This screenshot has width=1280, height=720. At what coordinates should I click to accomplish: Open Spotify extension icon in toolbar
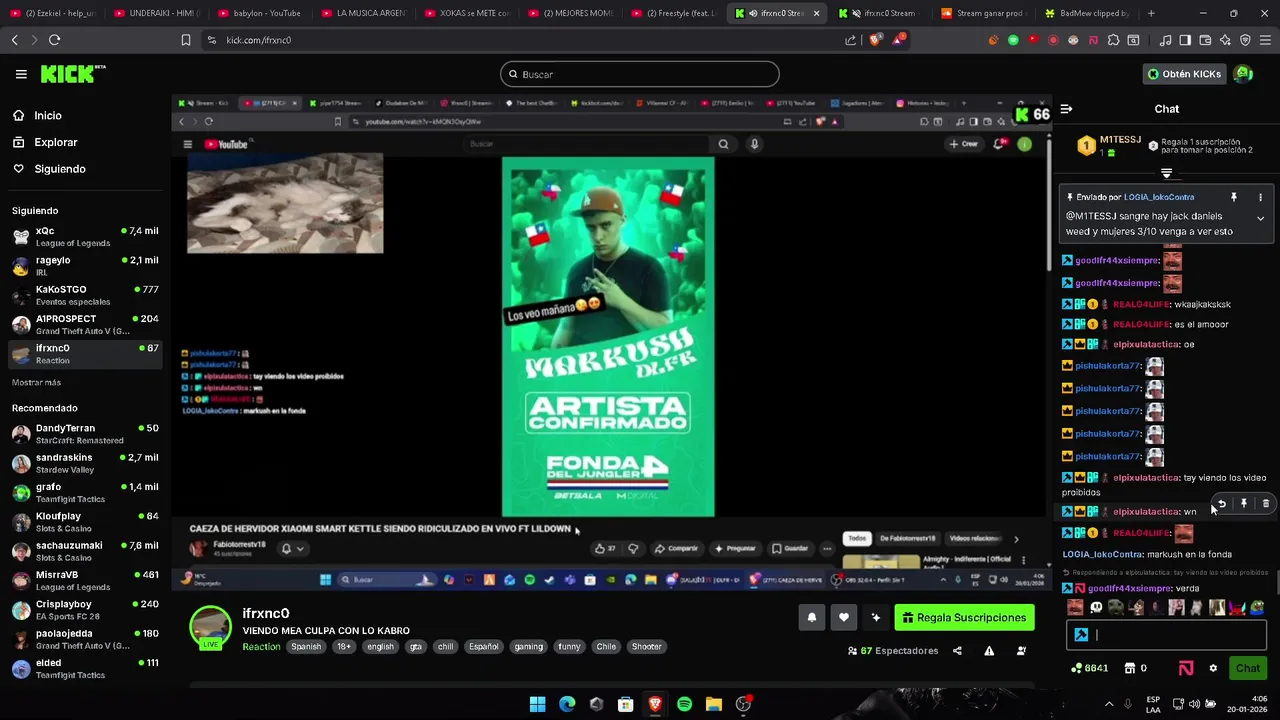point(1013,40)
